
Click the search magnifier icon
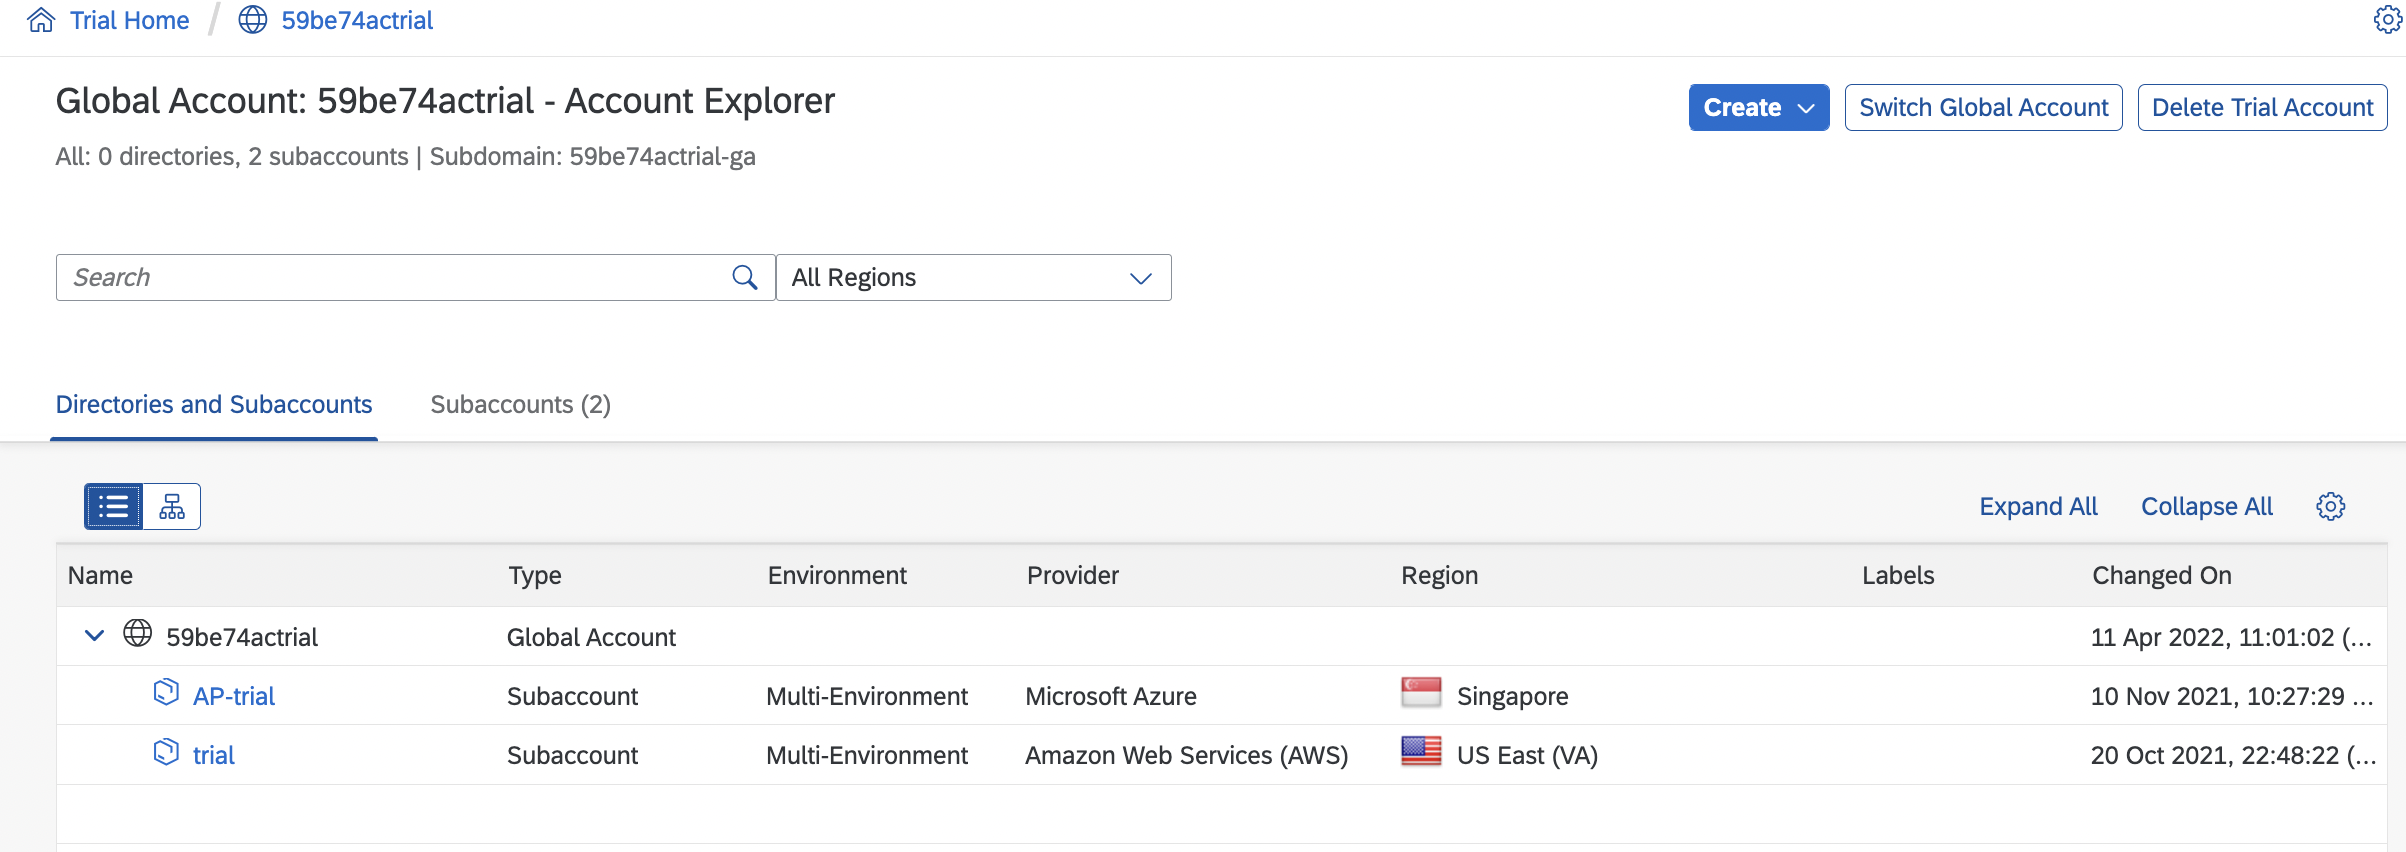point(745,277)
